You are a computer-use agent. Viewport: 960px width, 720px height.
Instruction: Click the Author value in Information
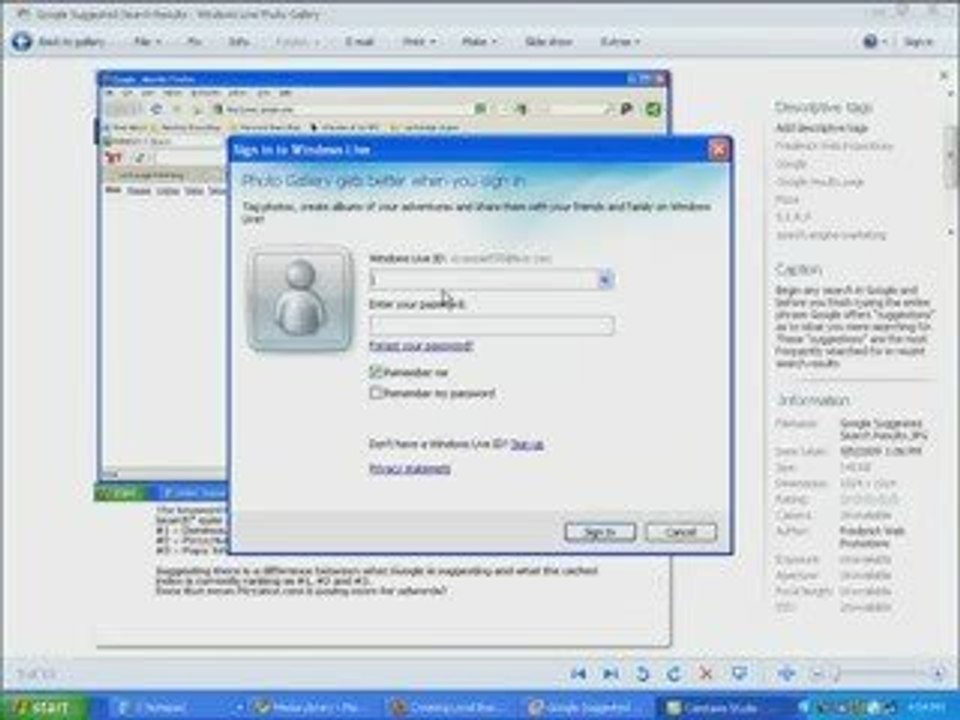[872, 537]
